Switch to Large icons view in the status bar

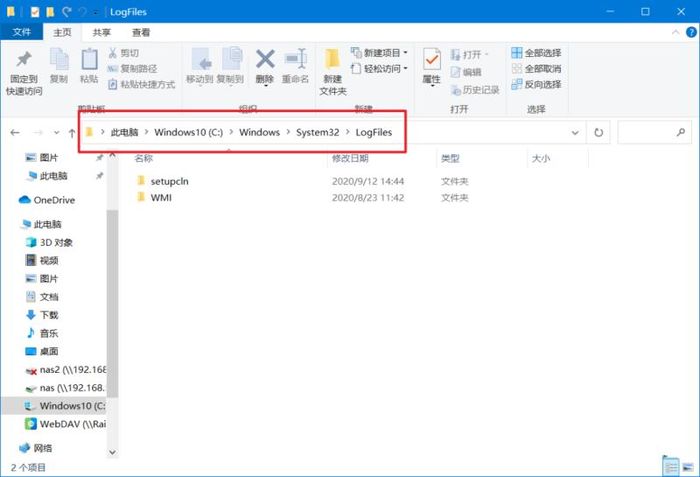[x=688, y=467]
